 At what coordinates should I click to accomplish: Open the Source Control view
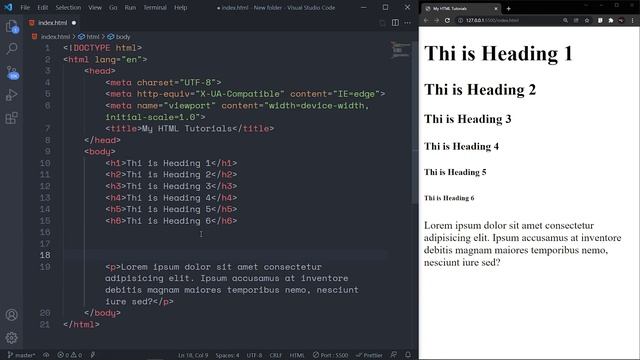[x=12, y=73]
